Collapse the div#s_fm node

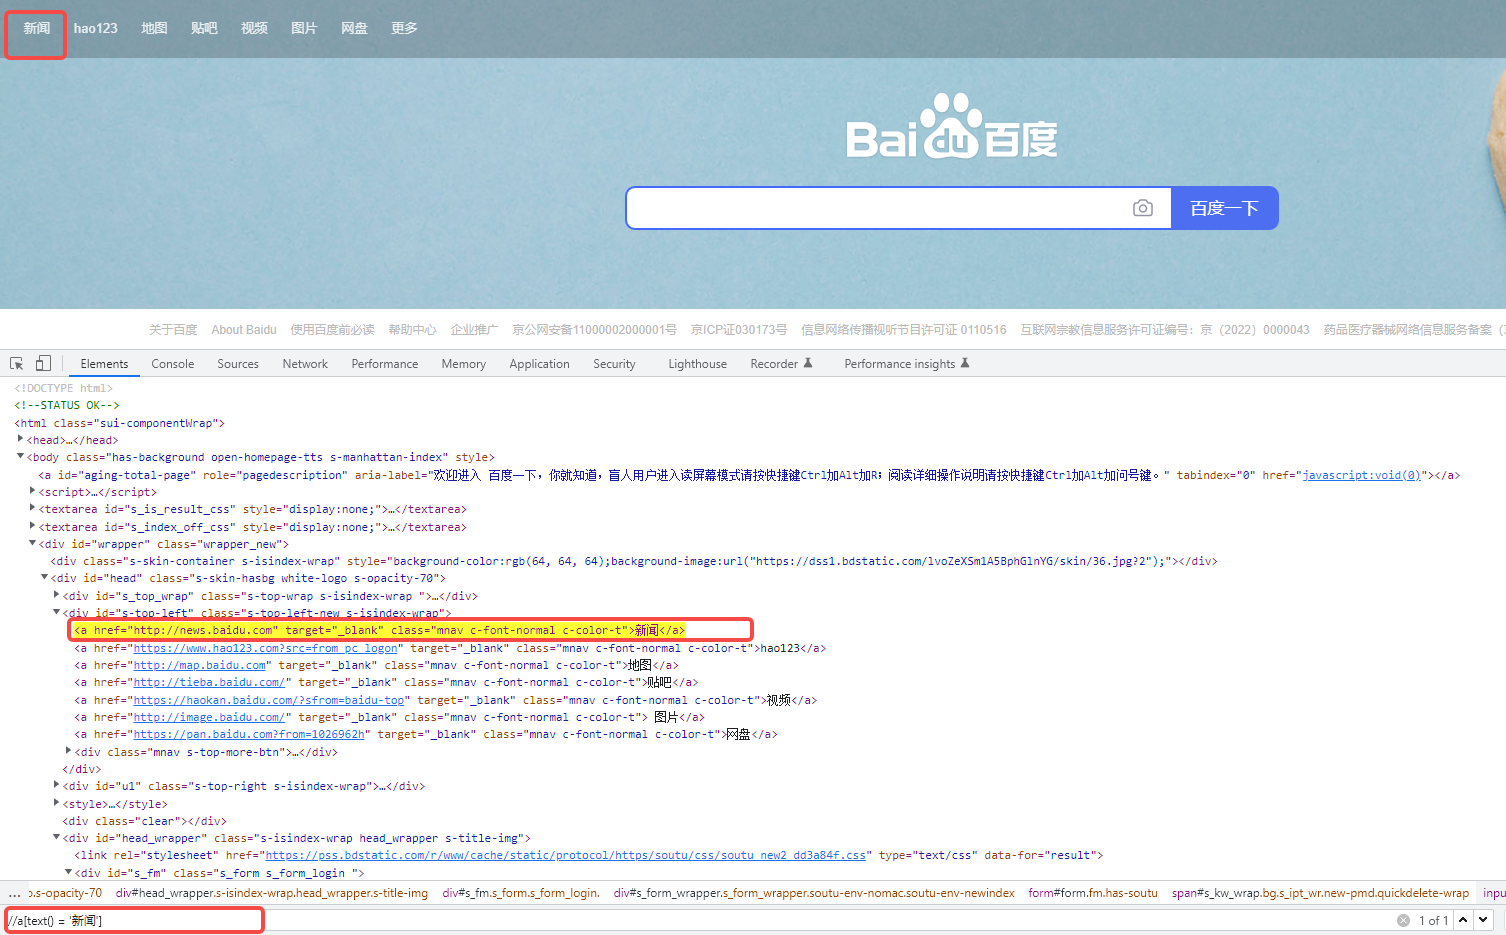[x=68, y=873]
